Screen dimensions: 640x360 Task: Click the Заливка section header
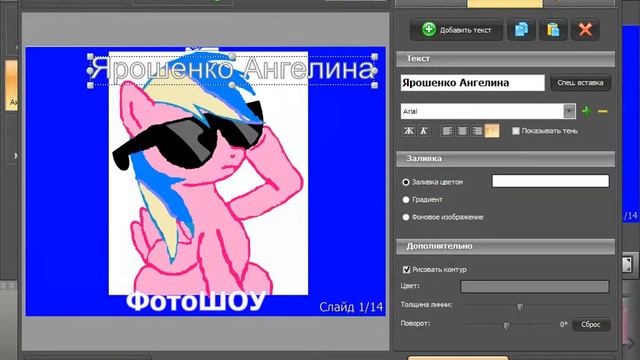[x=505, y=158]
